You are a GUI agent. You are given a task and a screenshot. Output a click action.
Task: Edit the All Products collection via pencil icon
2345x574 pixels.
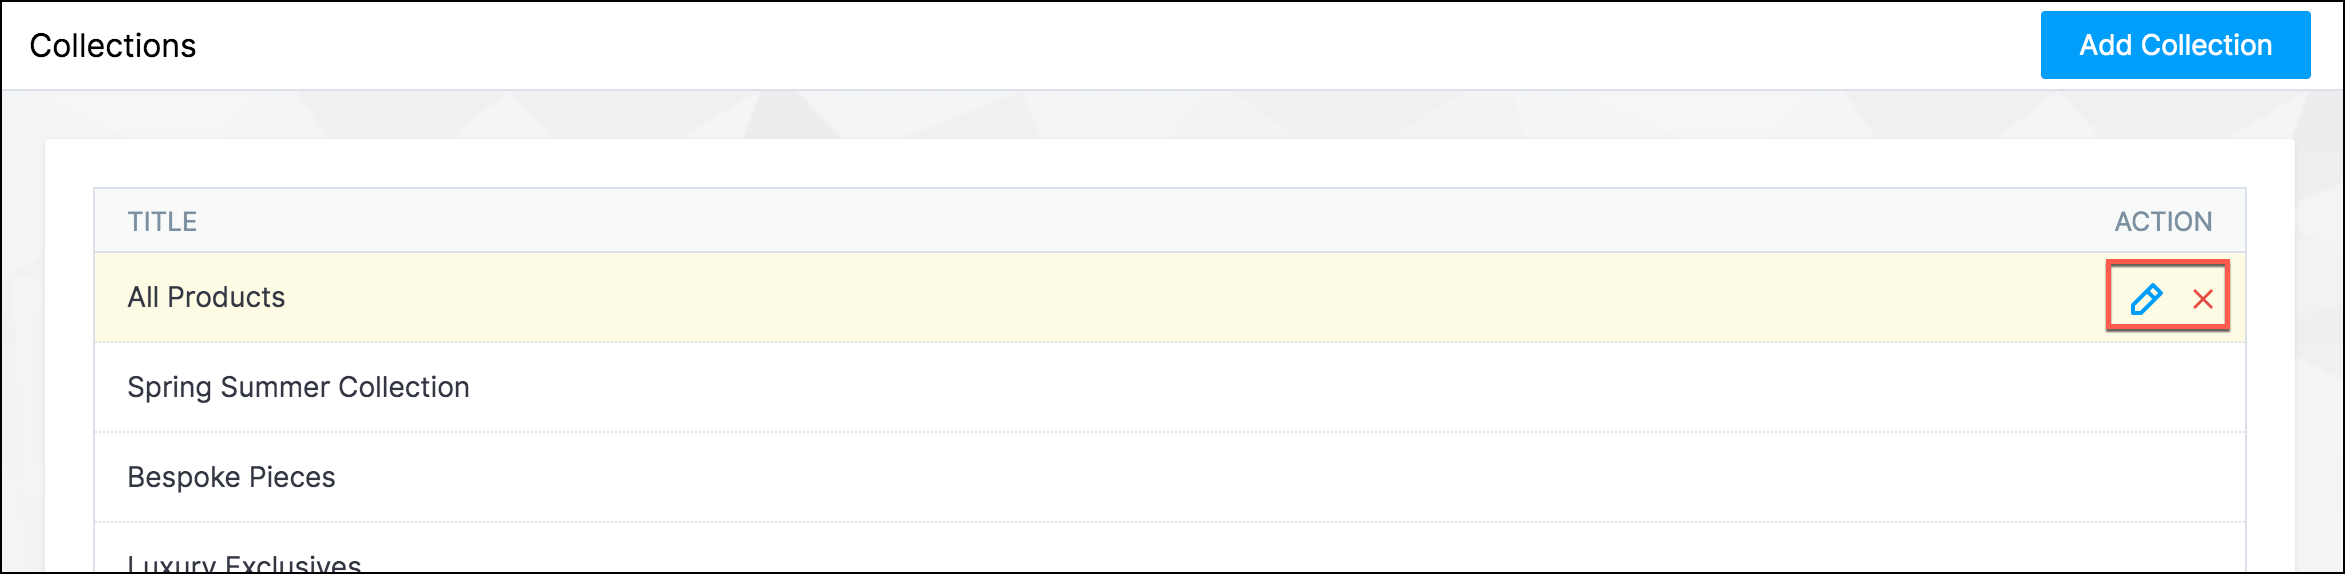click(x=2146, y=298)
